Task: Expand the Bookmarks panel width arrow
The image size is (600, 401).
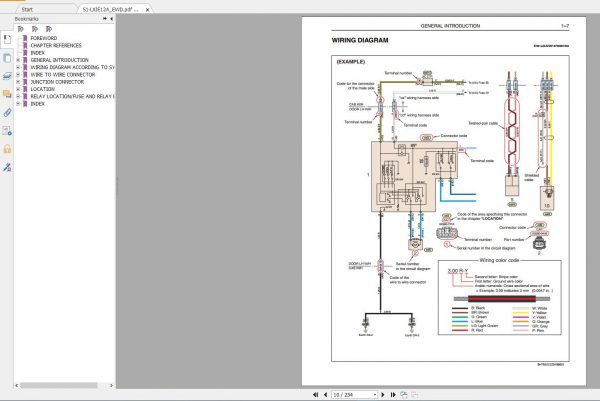Action: 105,18
